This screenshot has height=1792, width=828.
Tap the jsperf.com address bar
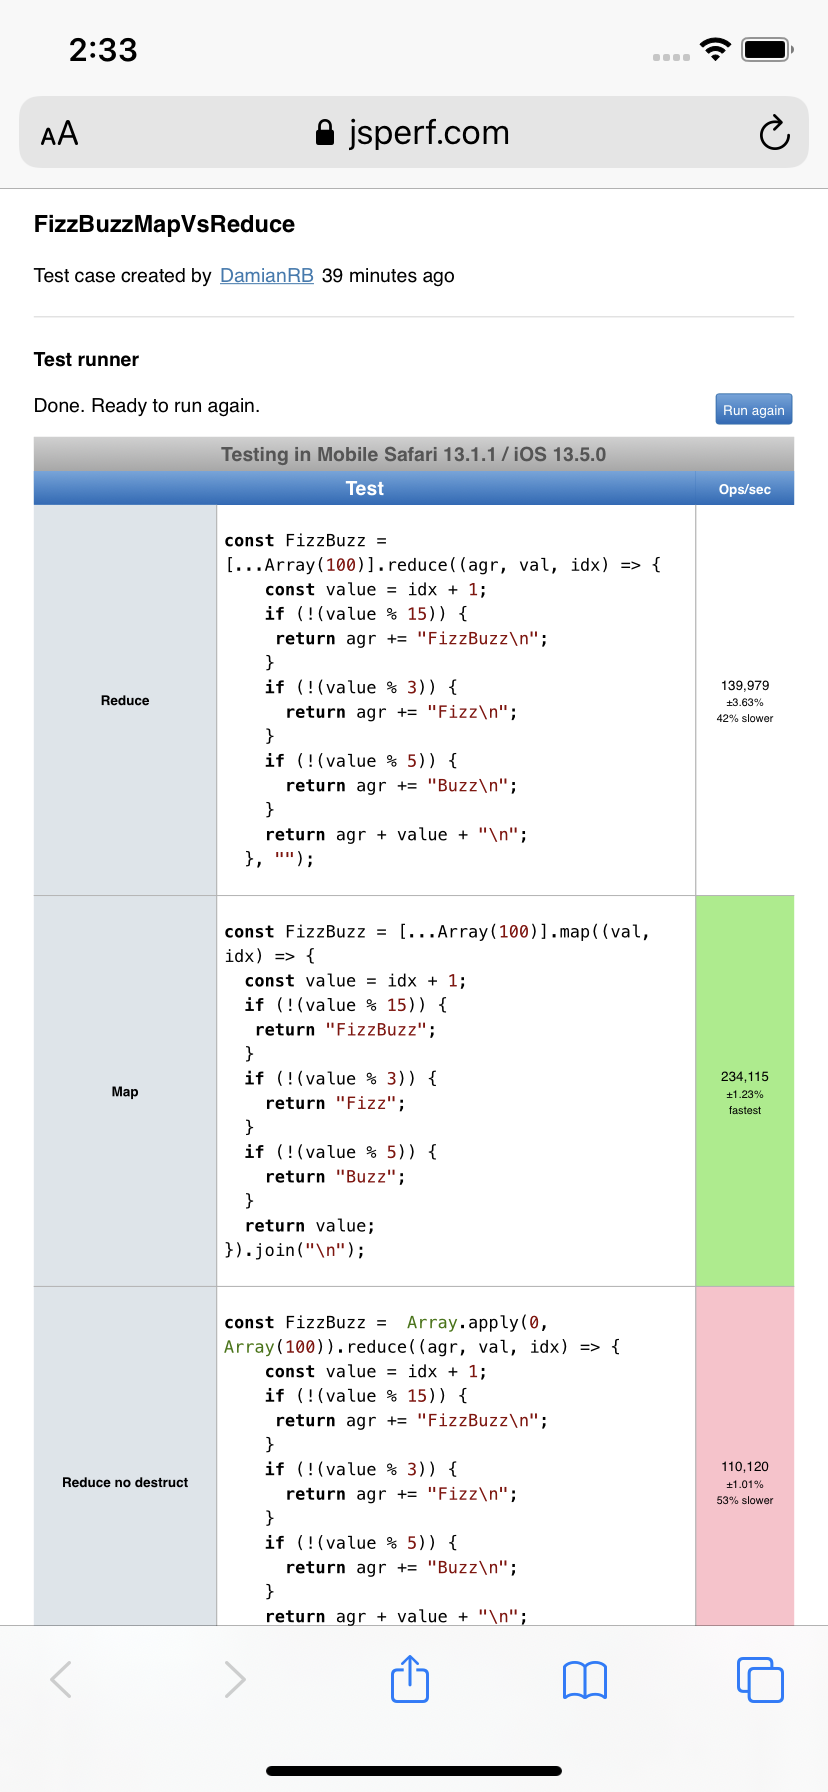pos(414,132)
